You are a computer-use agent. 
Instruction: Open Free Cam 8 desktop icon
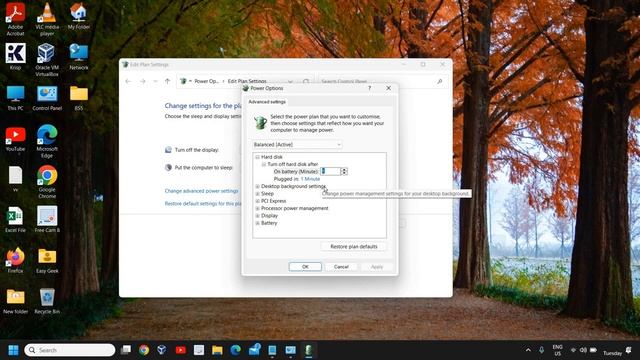click(47, 219)
